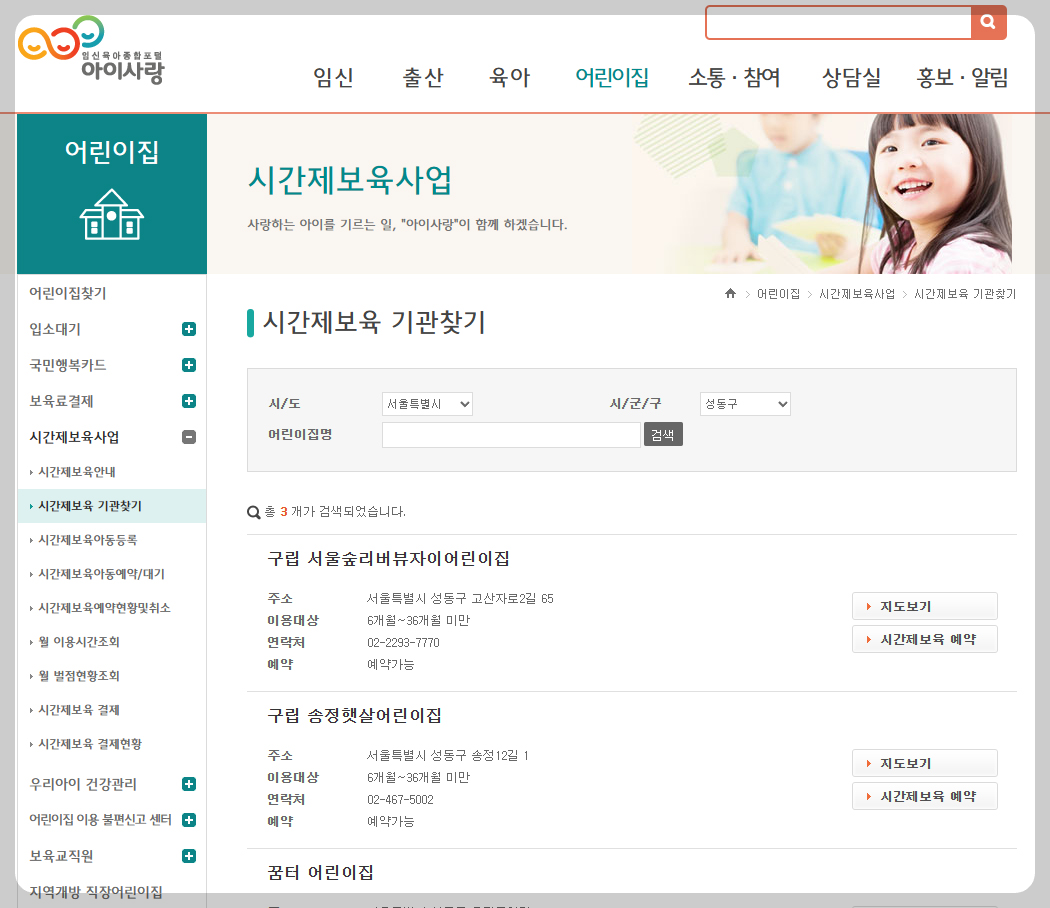Open the 상담실 top menu

tap(851, 78)
